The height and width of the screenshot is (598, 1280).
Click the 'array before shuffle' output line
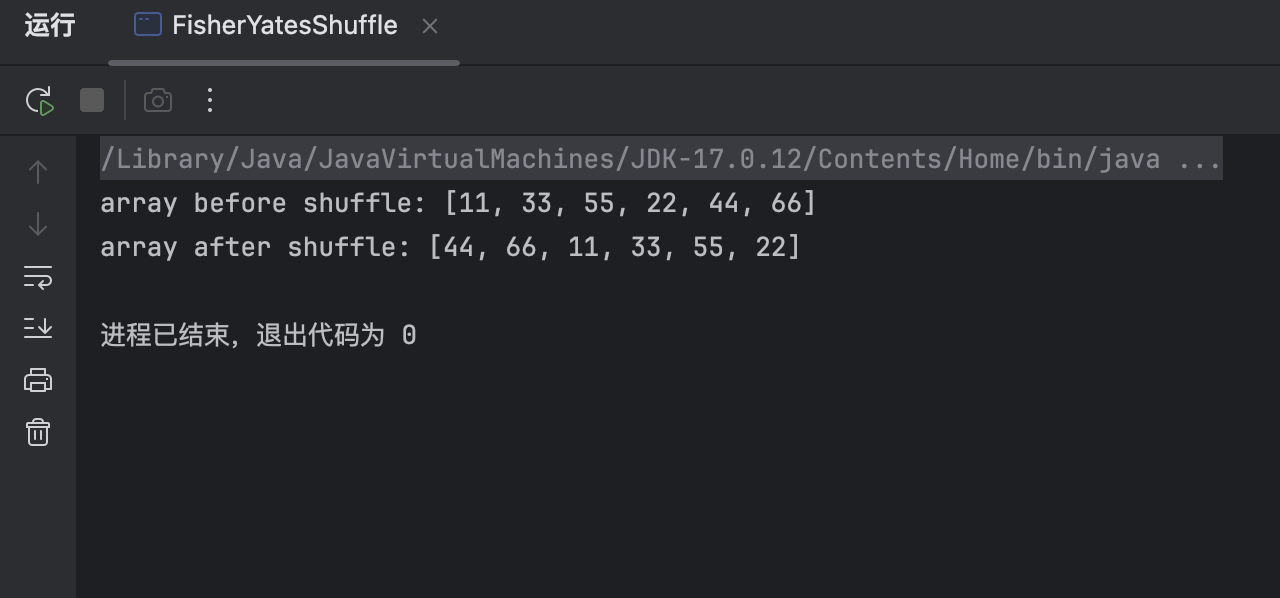(458, 203)
